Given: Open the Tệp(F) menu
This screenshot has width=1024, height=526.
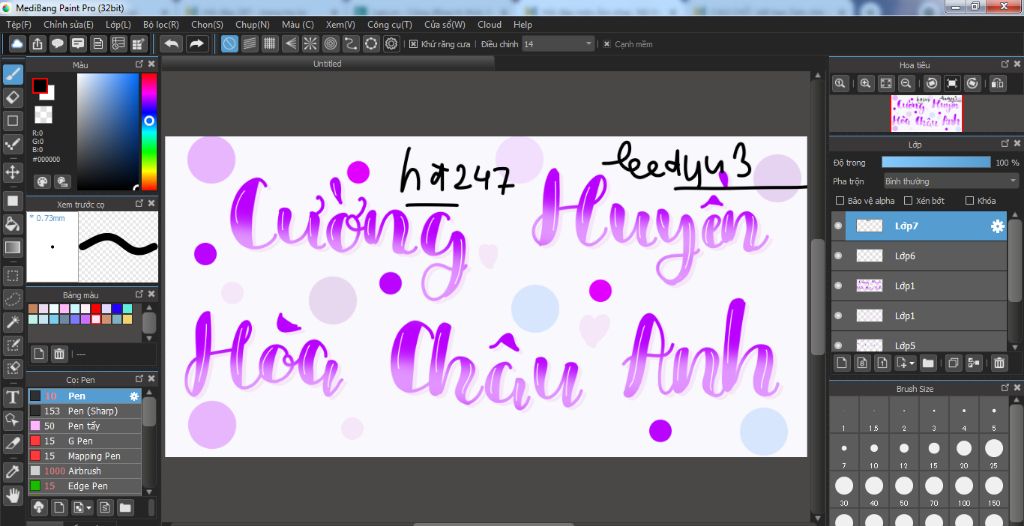Looking at the screenshot, I should (x=19, y=25).
